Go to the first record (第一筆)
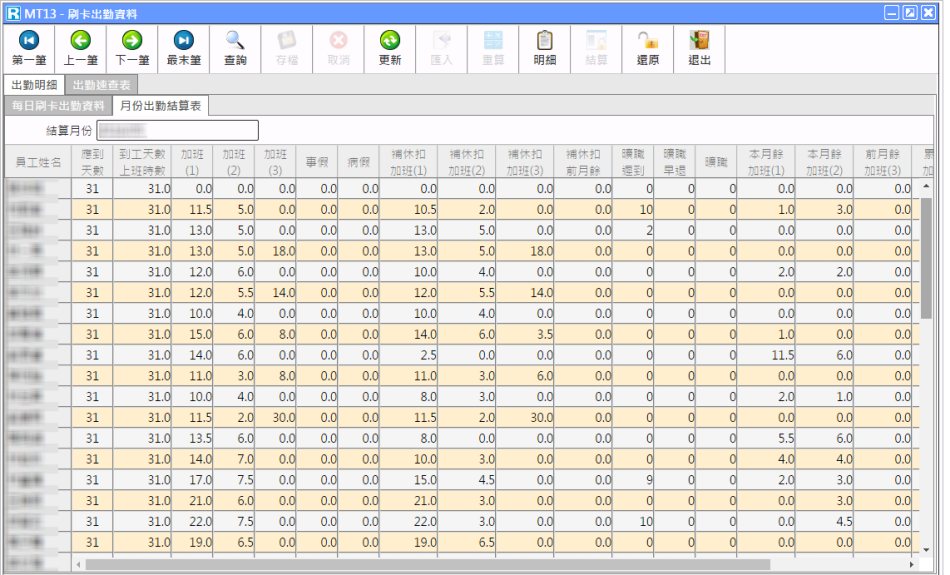This screenshot has height=575, width=950. click(x=29, y=48)
